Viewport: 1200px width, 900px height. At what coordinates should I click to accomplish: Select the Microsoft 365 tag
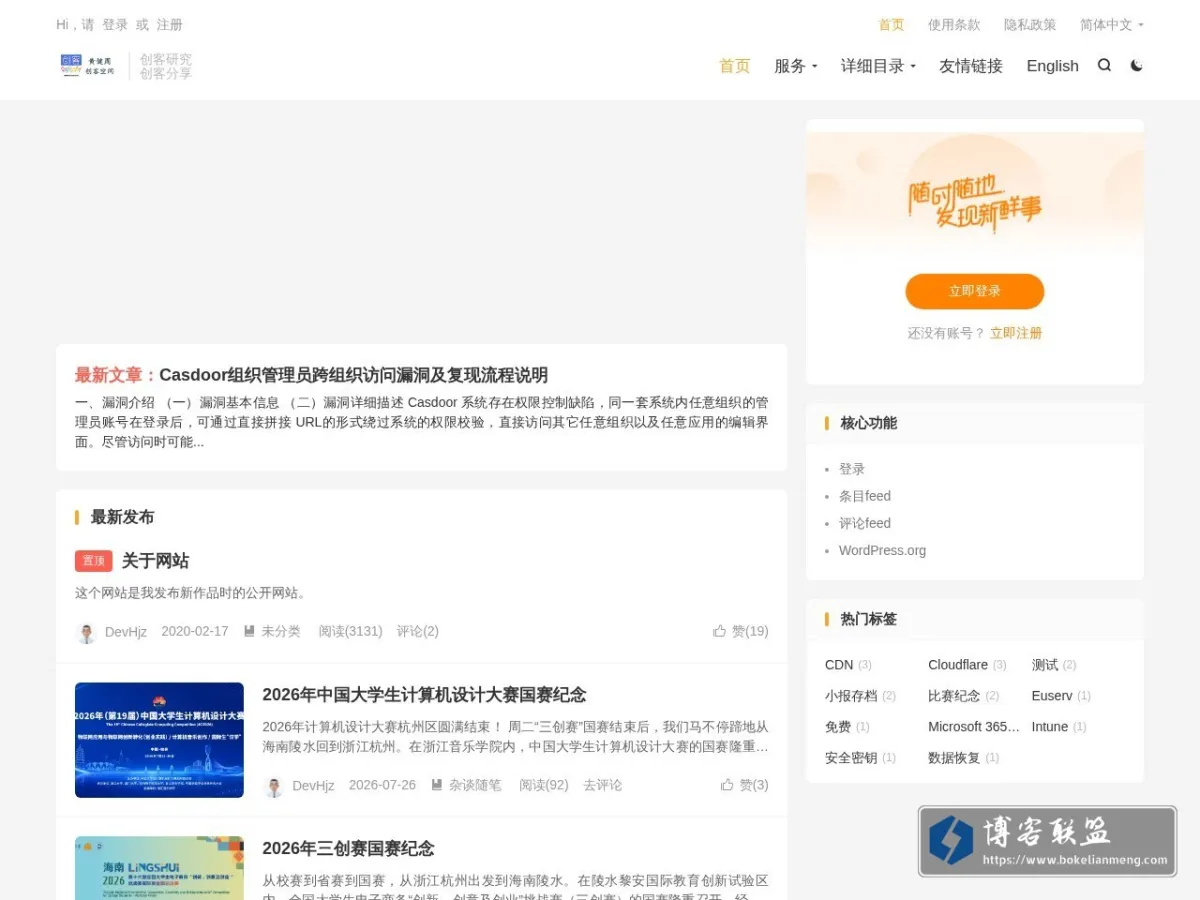tap(974, 727)
